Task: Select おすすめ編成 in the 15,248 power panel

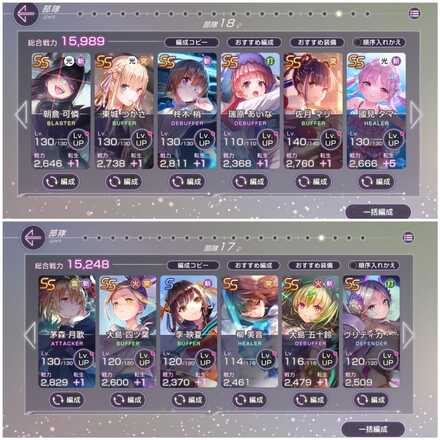Action: click(x=254, y=265)
